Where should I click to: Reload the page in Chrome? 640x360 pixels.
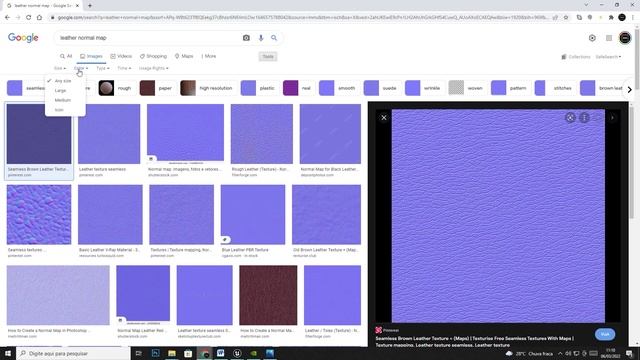(x=29, y=18)
